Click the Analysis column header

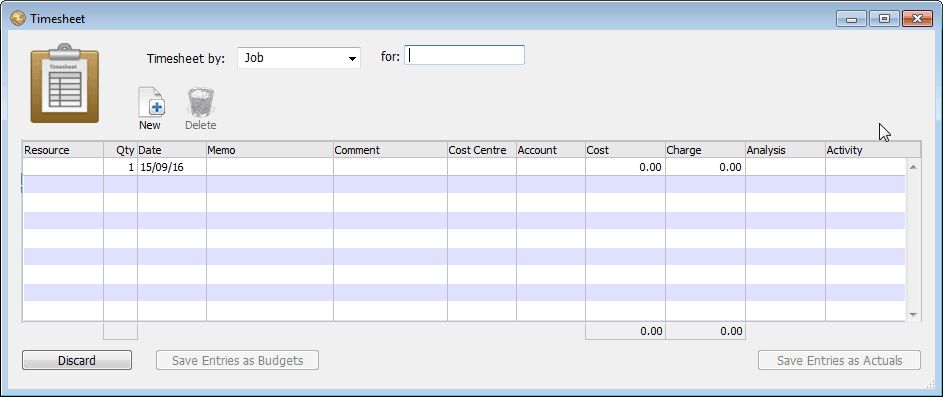785,150
